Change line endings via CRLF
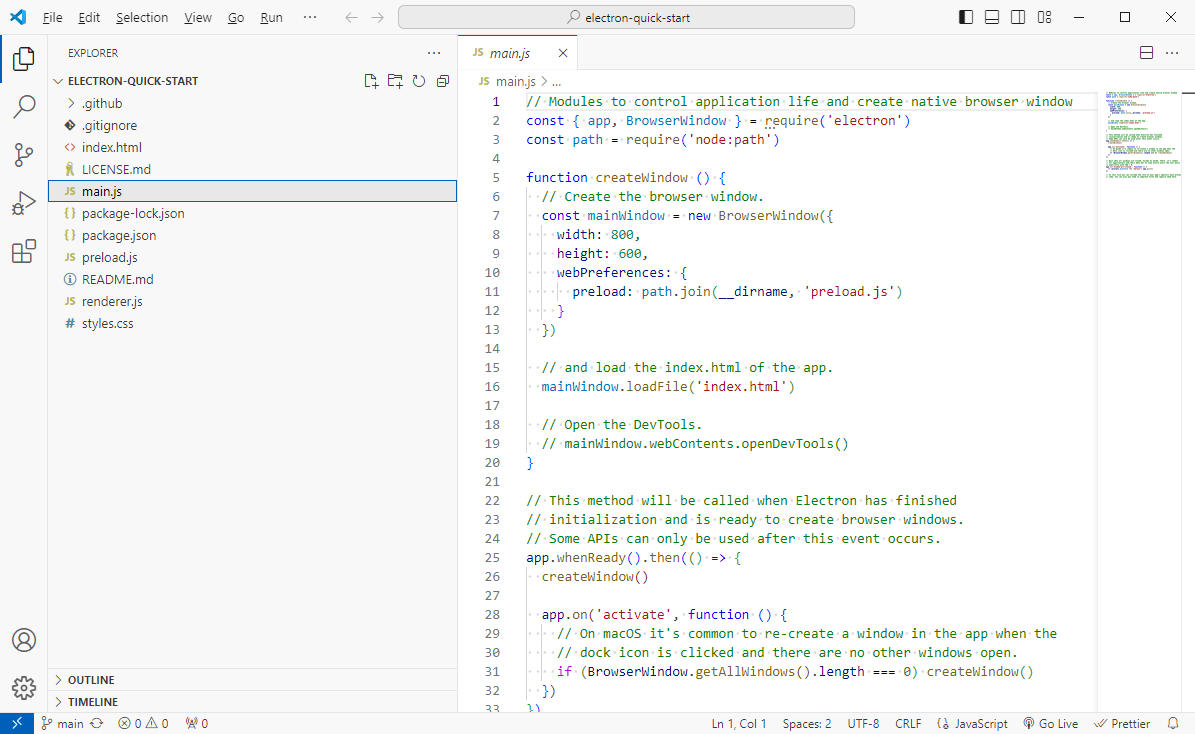The image size is (1195, 734). [x=908, y=723]
